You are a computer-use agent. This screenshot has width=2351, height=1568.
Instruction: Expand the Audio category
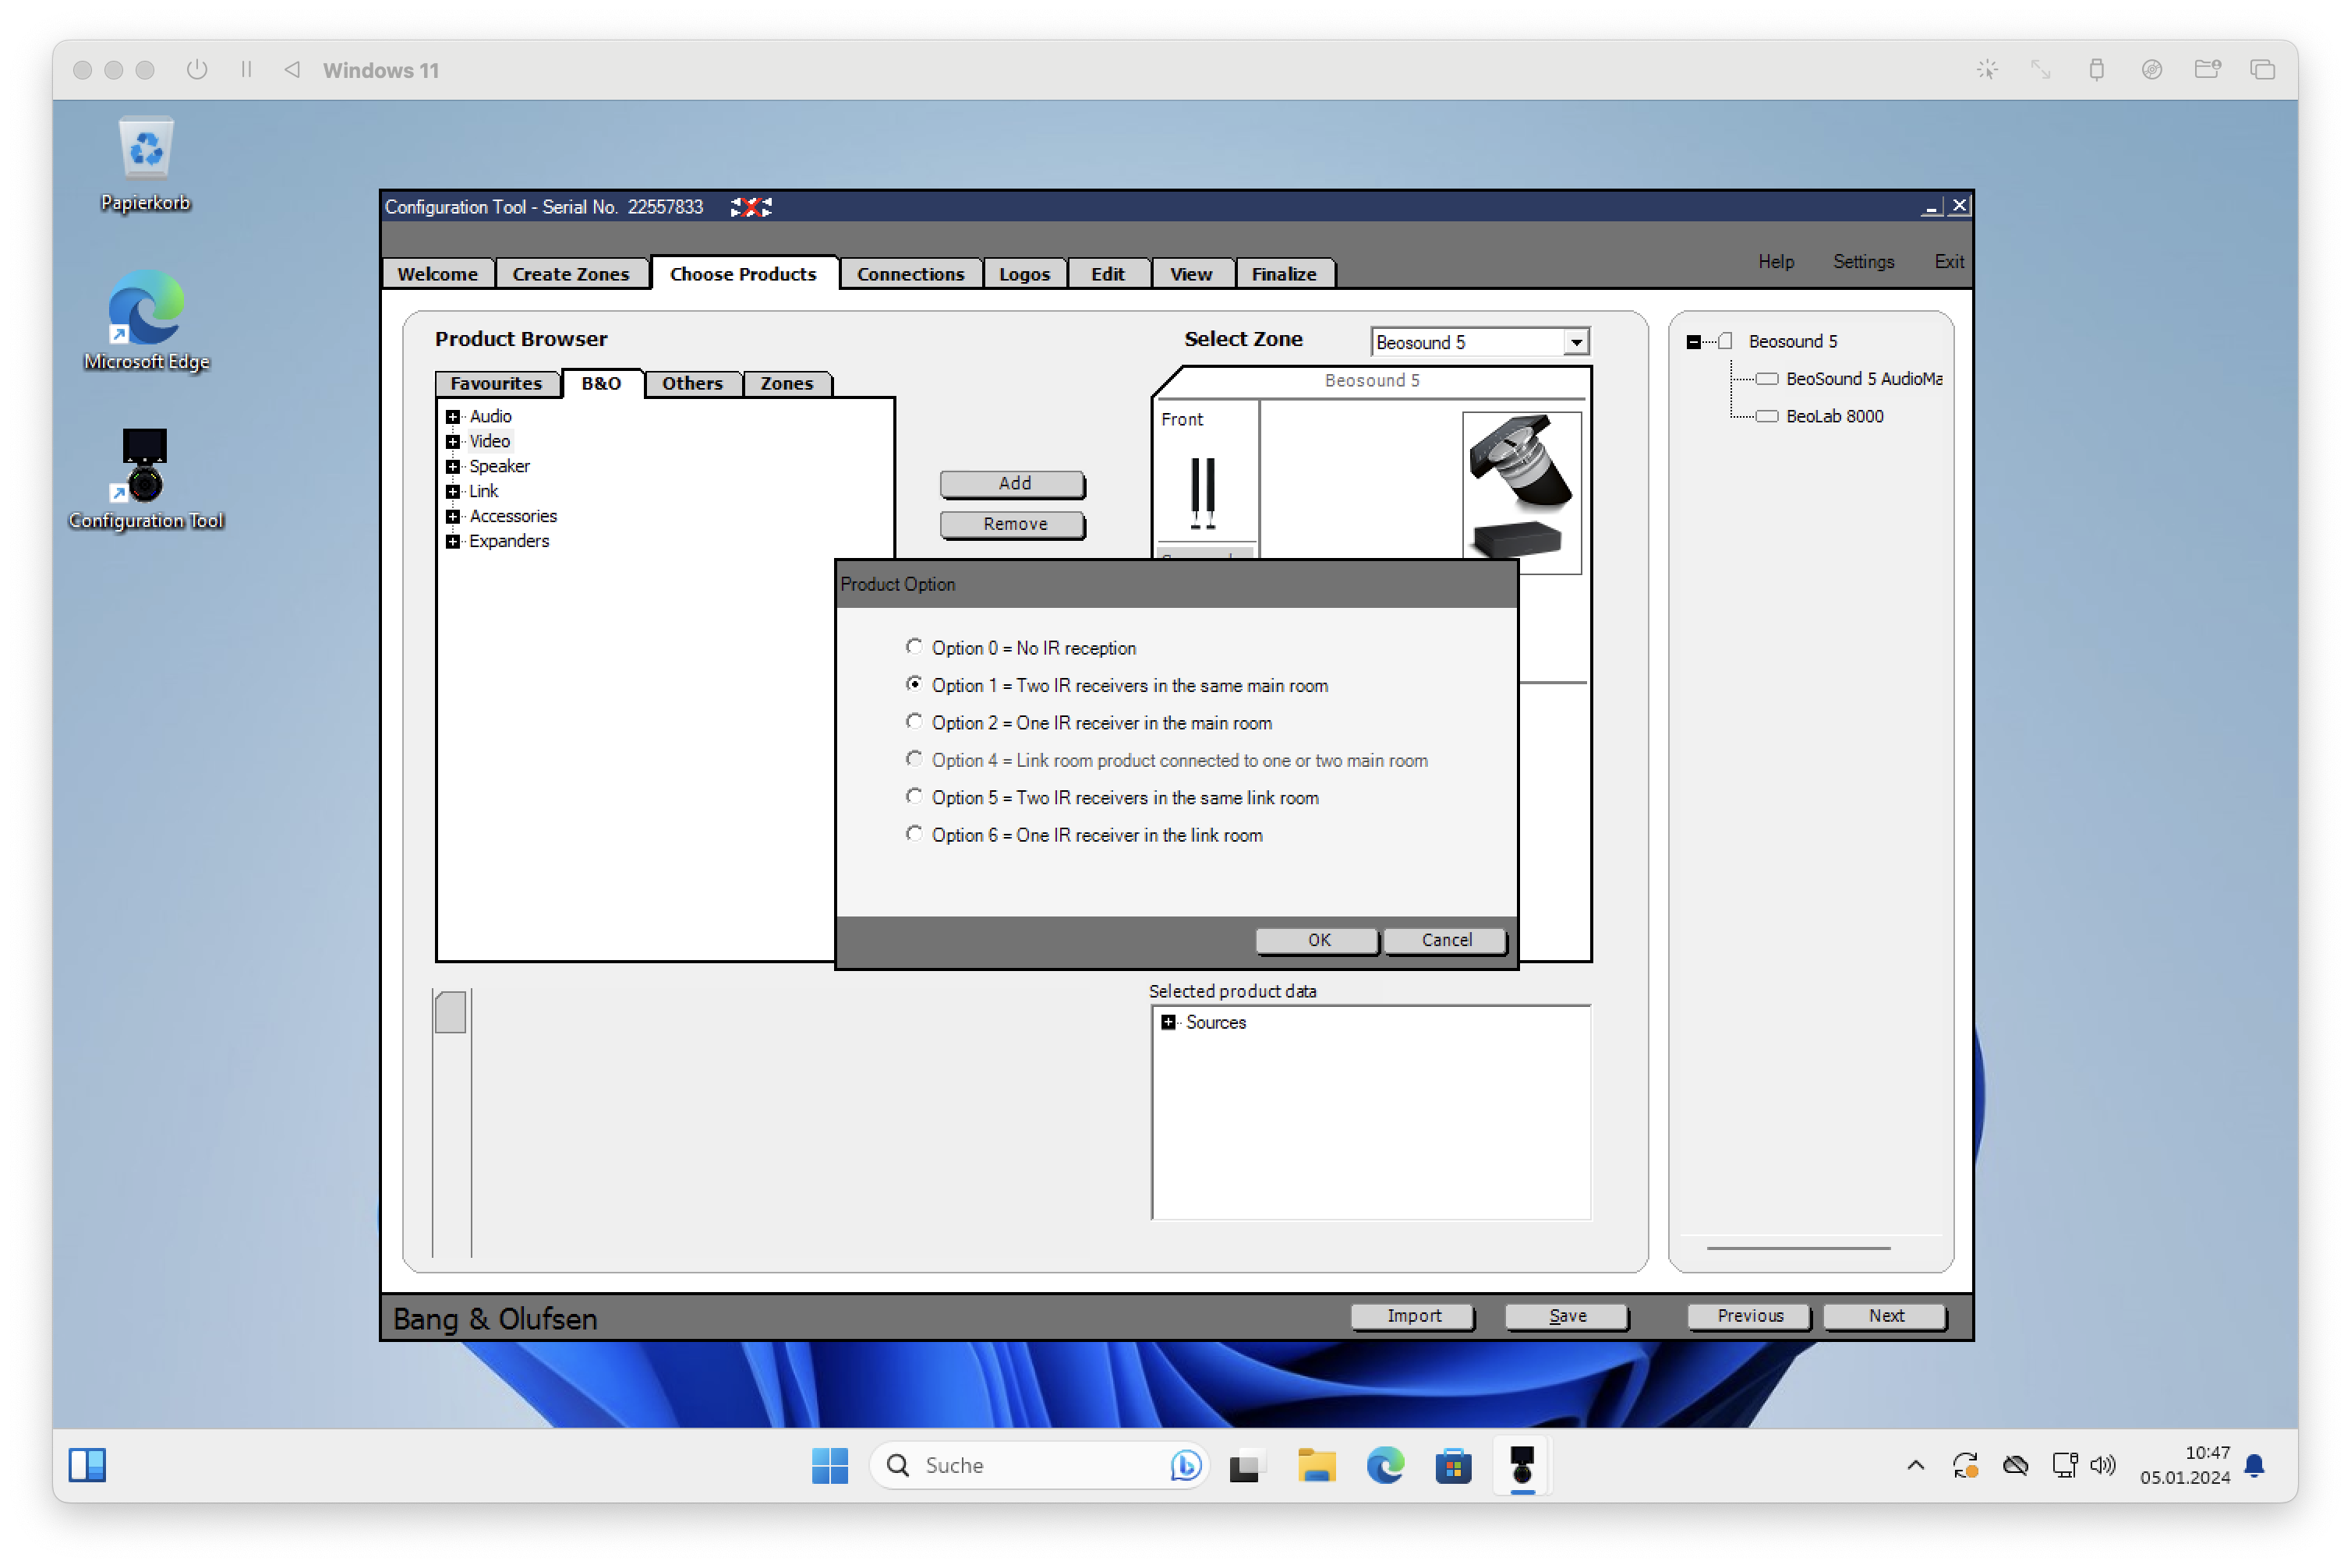coord(453,417)
